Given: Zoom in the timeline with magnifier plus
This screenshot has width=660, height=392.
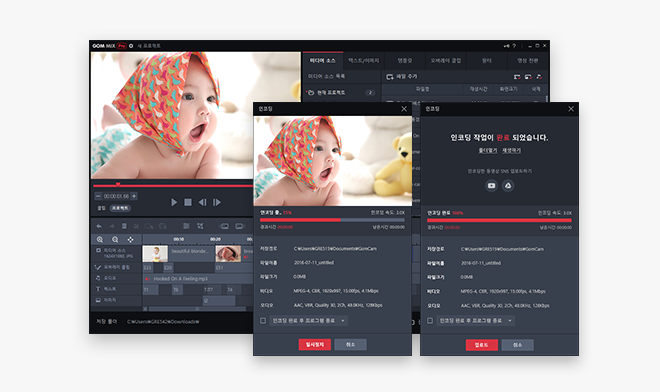Looking at the screenshot, I should tap(100, 240).
